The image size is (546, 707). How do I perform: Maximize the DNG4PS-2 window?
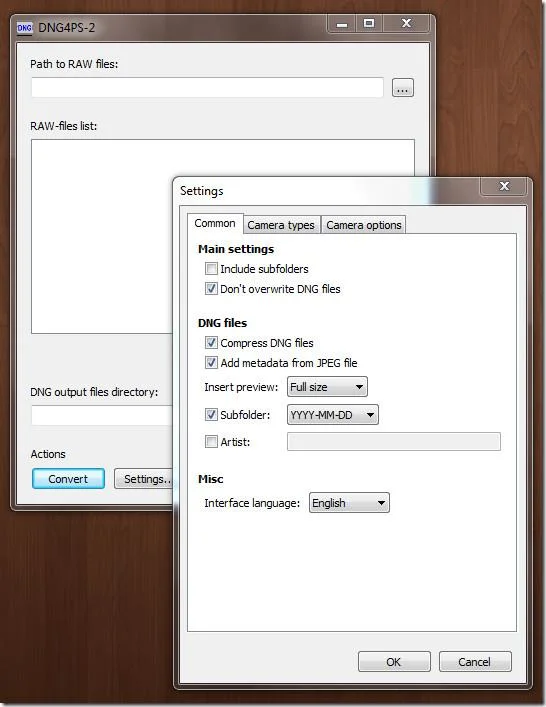(x=369, y=23)
